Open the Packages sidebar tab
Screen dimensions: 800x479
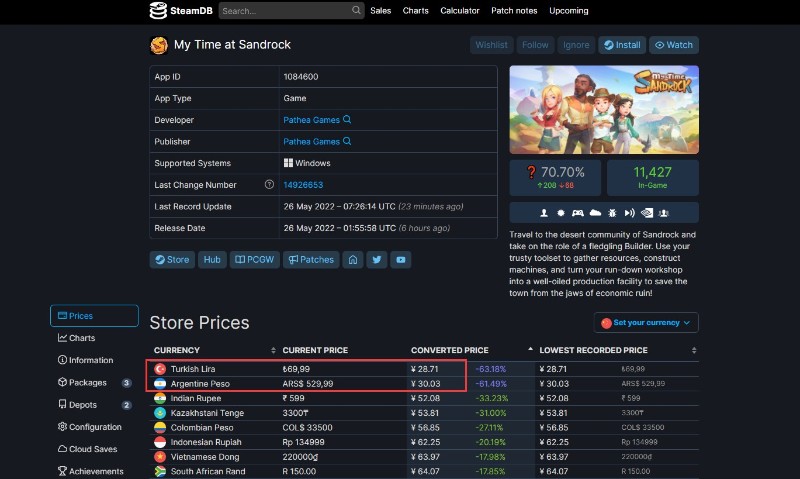(94, 382)
